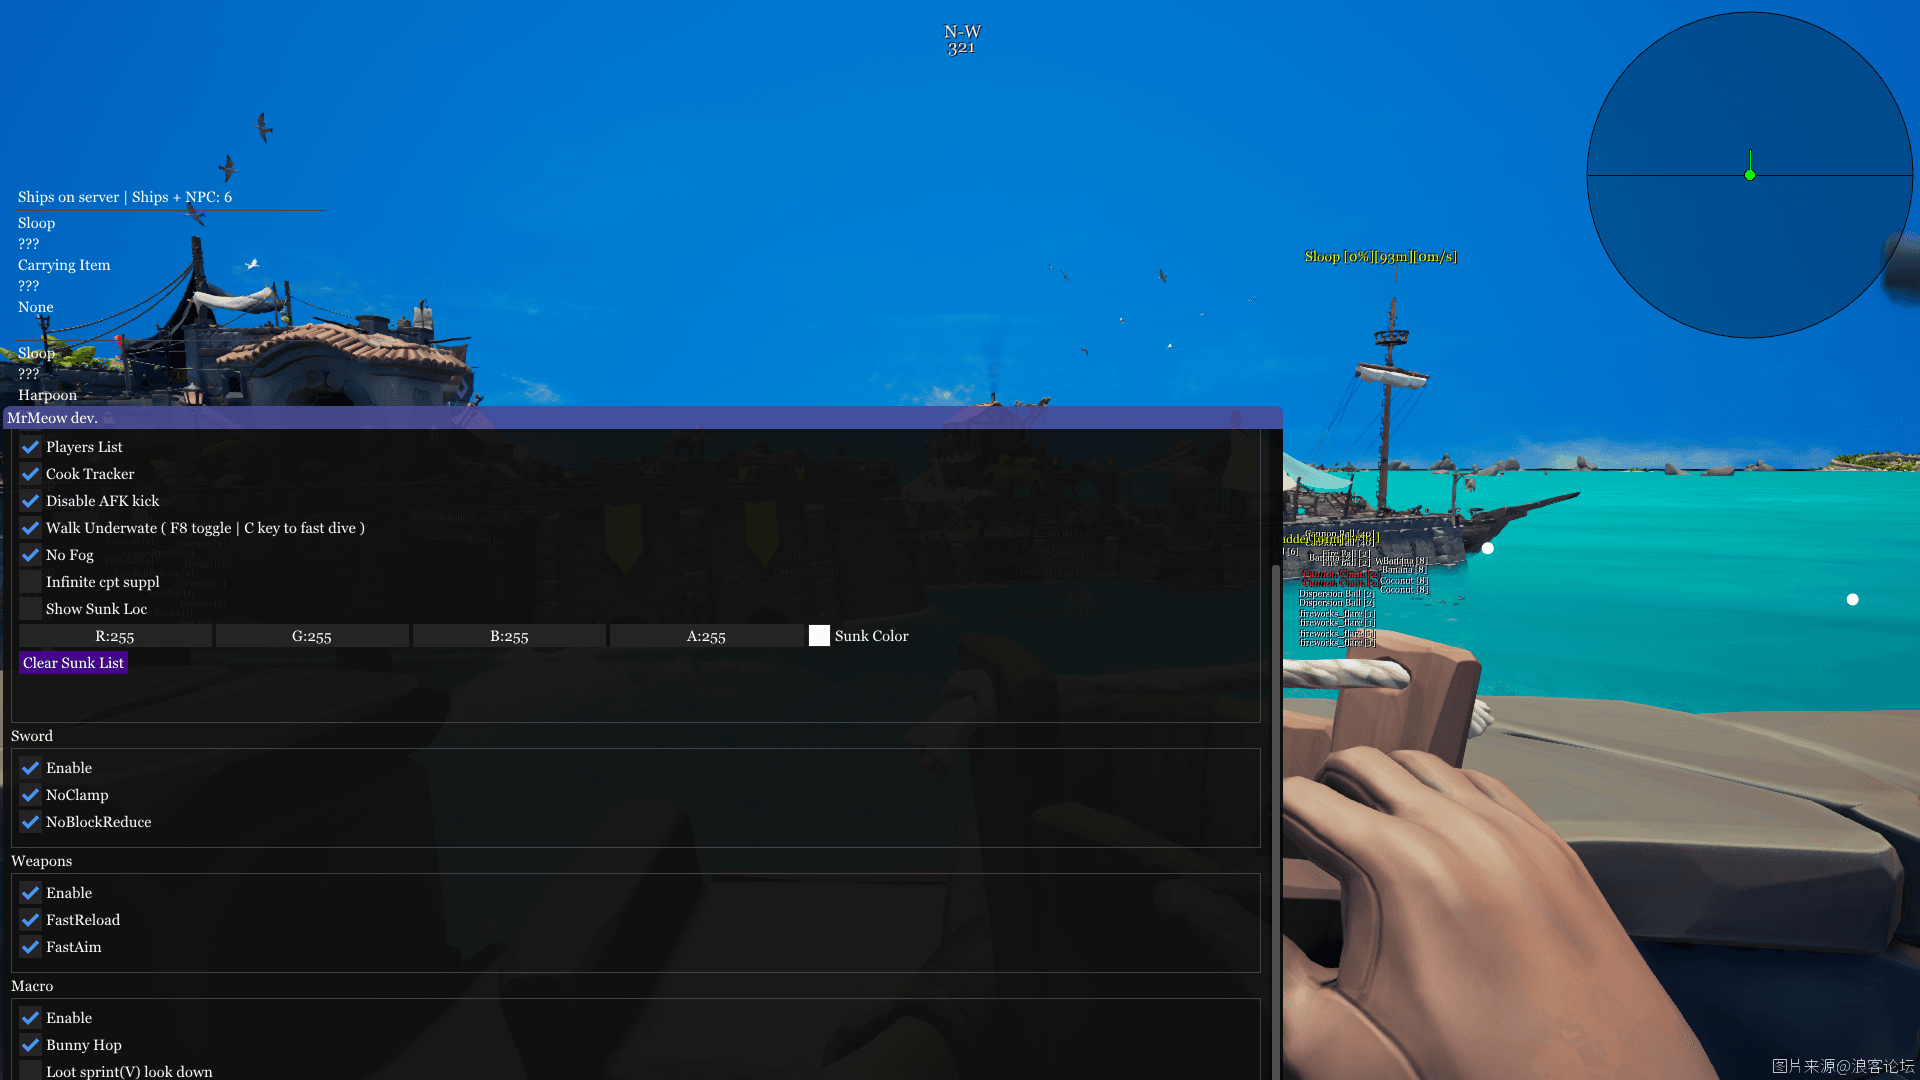Select the compass icon in top-right
This screenshot has width=1920, height=1080.
click(1749, 173)
